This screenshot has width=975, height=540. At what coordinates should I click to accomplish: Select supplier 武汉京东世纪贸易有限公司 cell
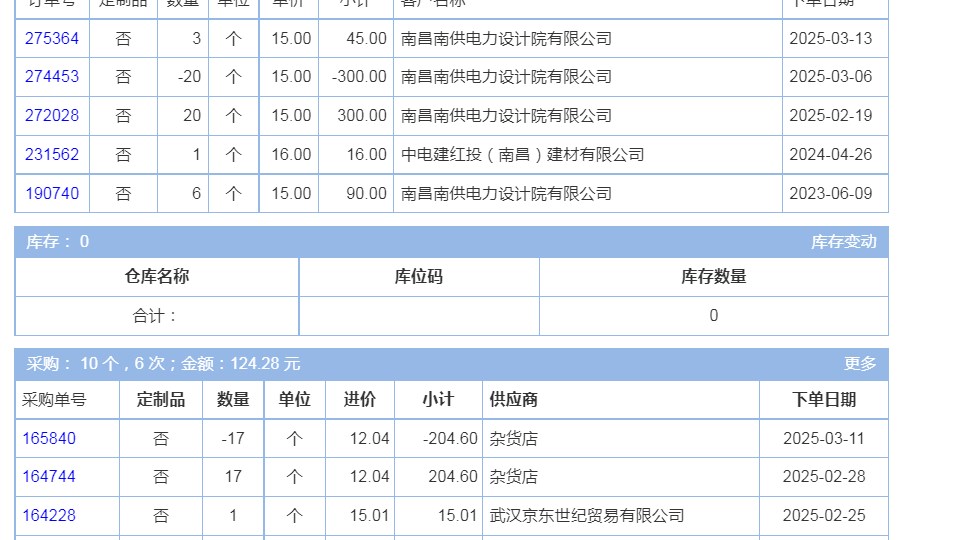point(587,516)
